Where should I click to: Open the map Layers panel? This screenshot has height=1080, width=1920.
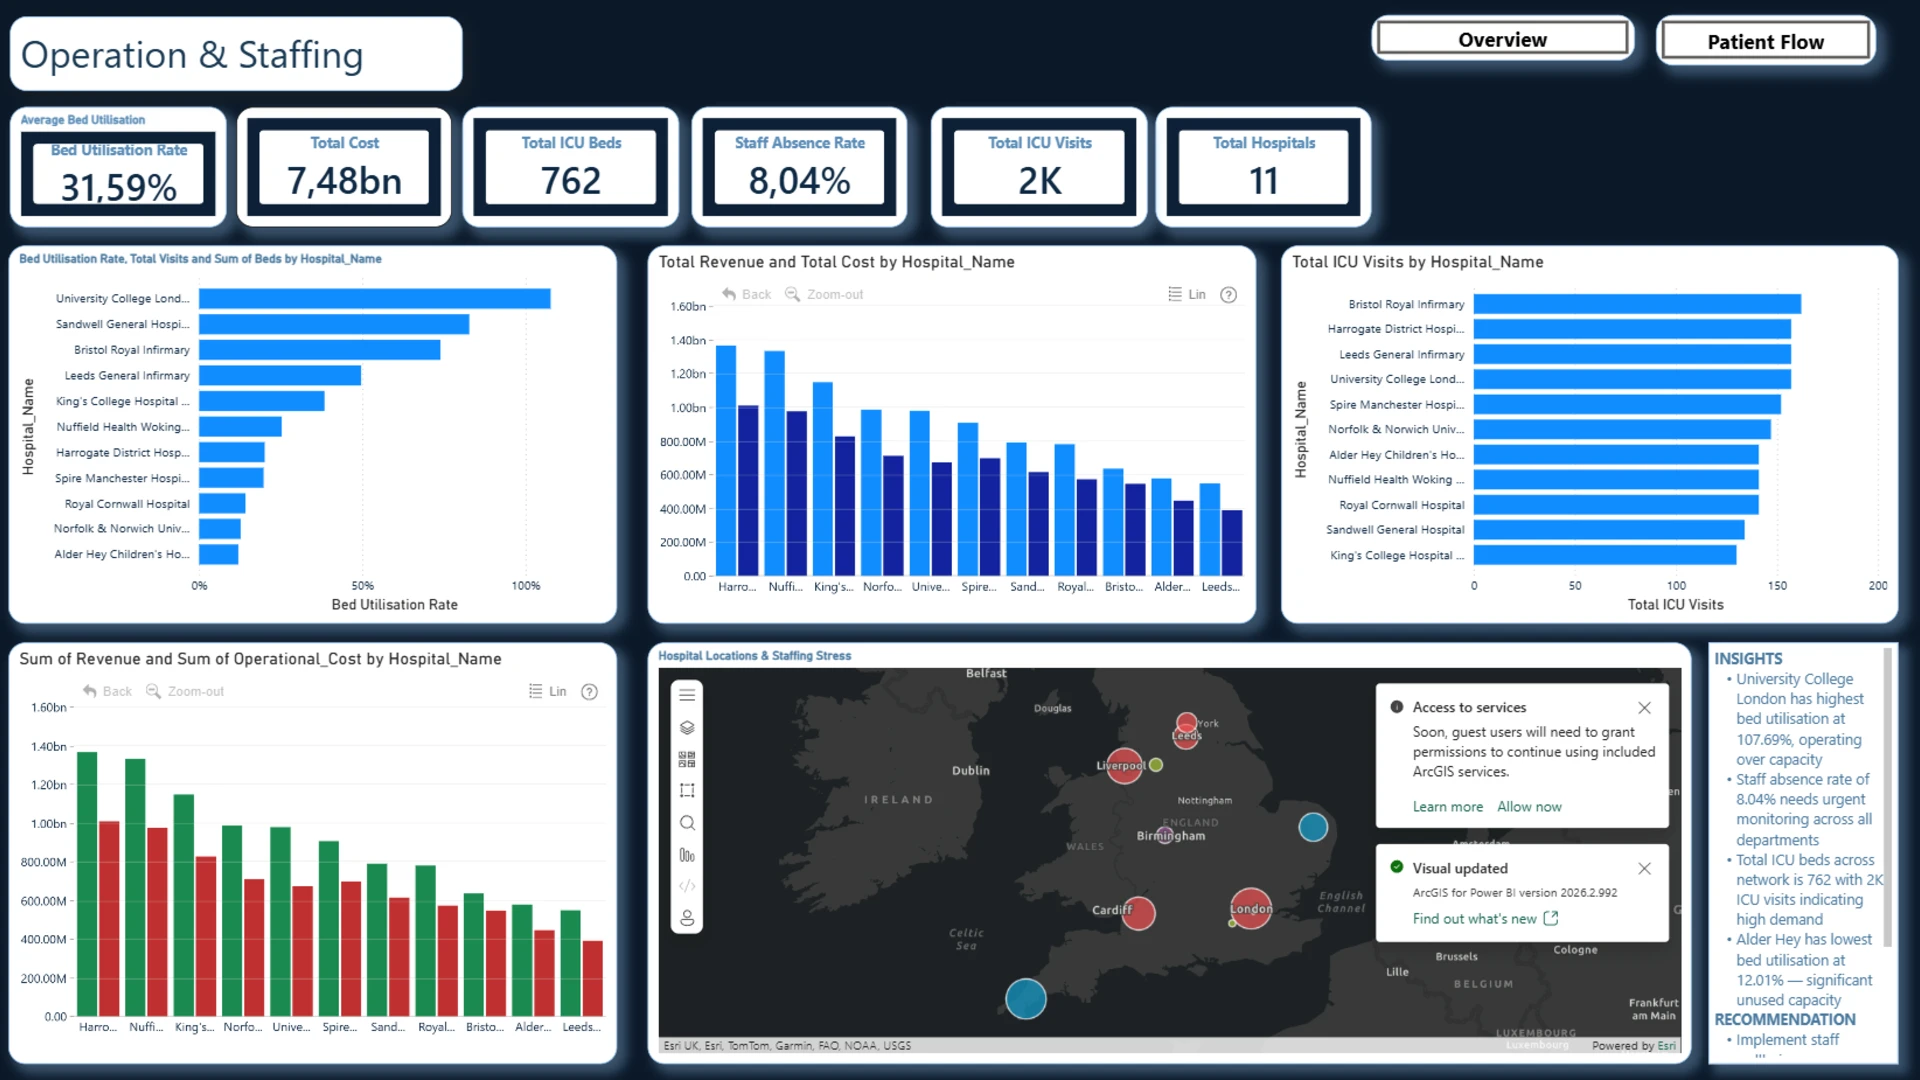pyautogui.click(x=687, y=727)
